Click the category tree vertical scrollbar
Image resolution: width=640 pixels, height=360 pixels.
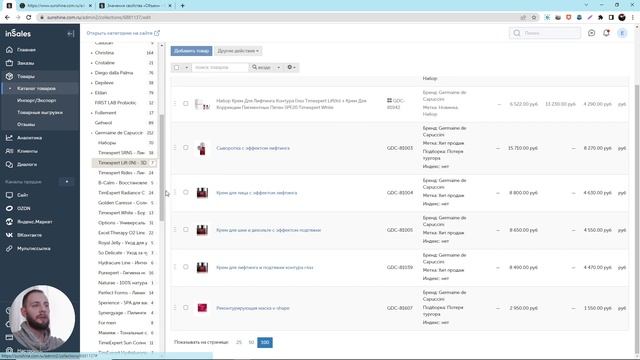point(162,167)
